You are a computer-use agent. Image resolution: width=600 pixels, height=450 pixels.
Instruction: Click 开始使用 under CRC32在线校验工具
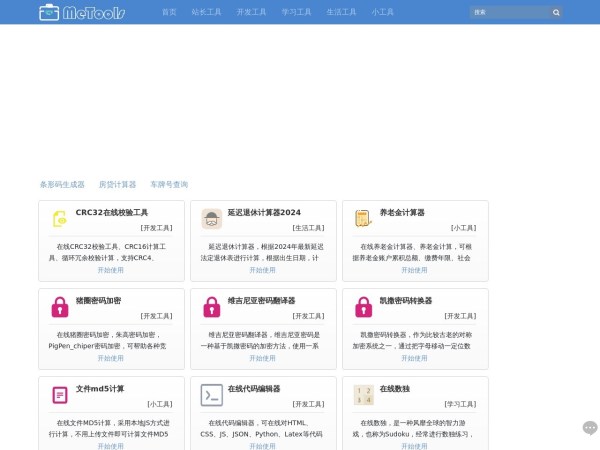point(110,270)
